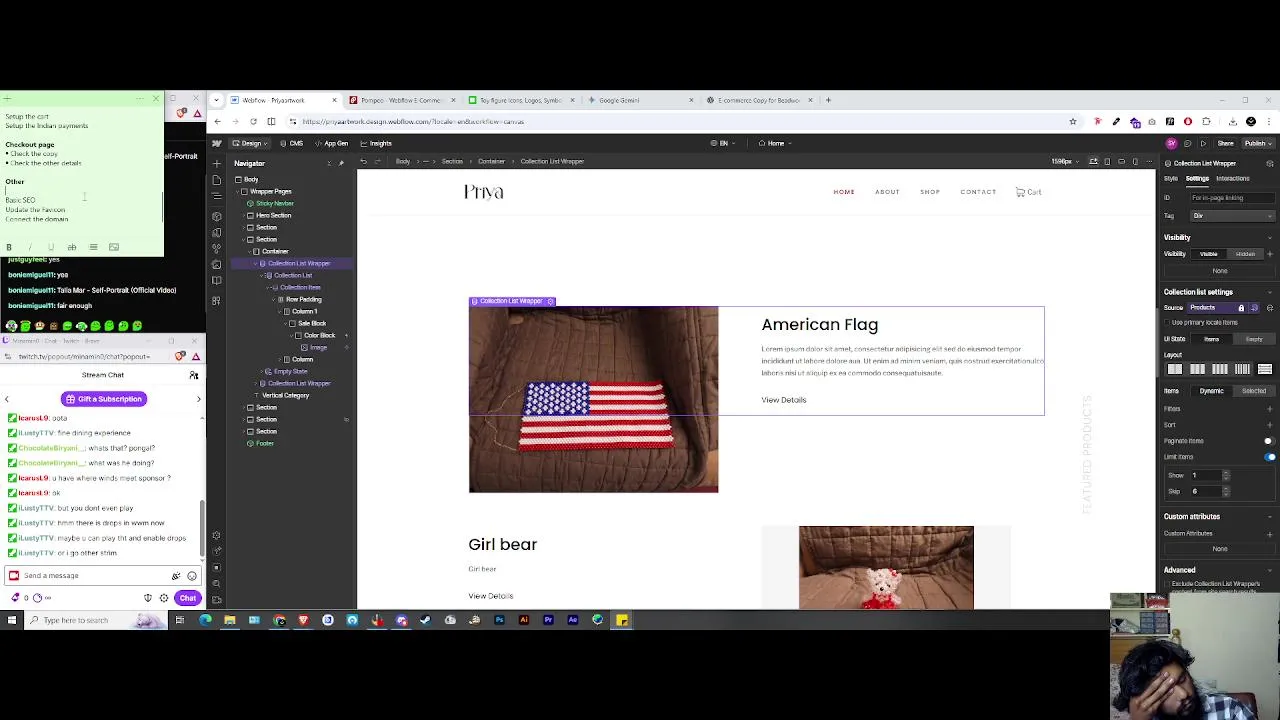Select the first grid layout option
The height and width of the screenshot is (720, 1280).
coord(1175,369)
